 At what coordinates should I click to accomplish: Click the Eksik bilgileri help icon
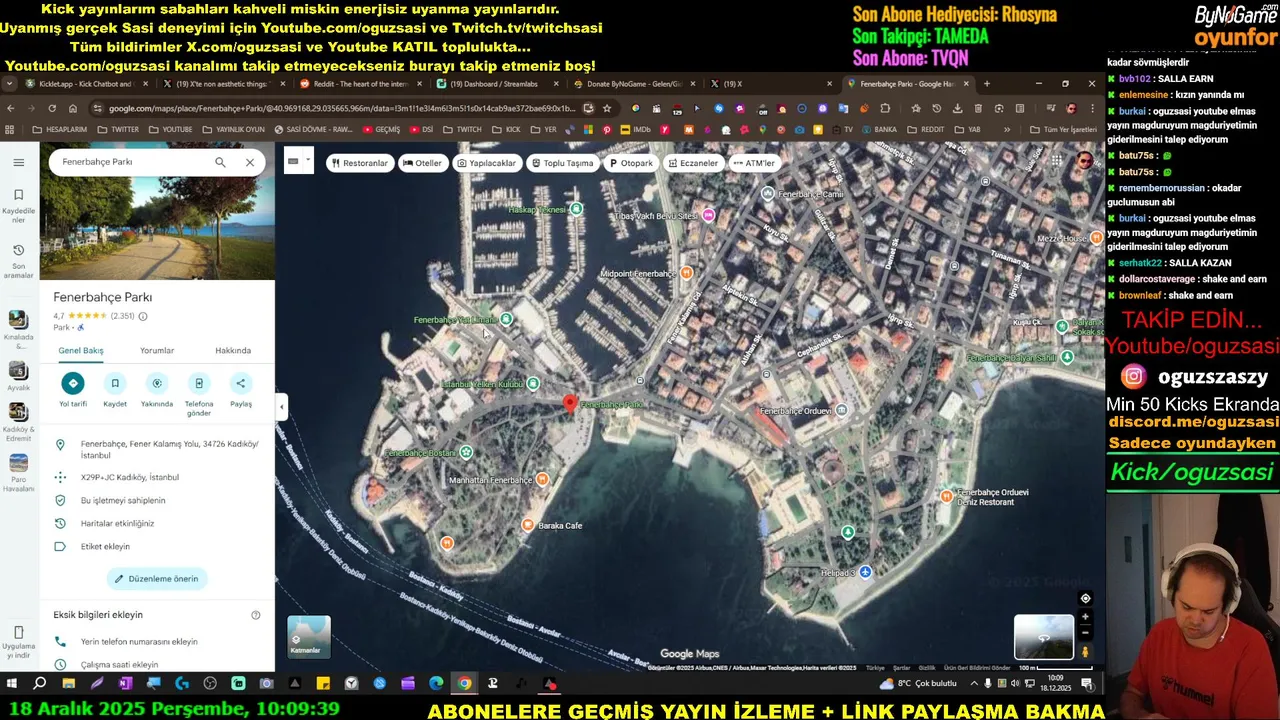256,615
